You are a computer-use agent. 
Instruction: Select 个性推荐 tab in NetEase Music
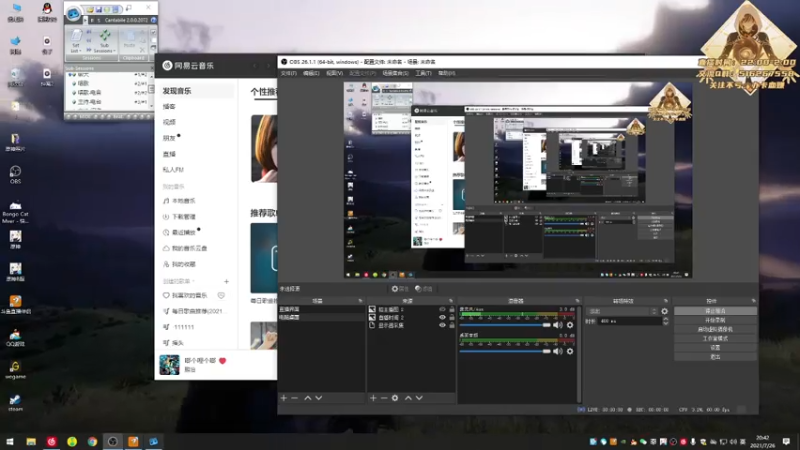264,91
